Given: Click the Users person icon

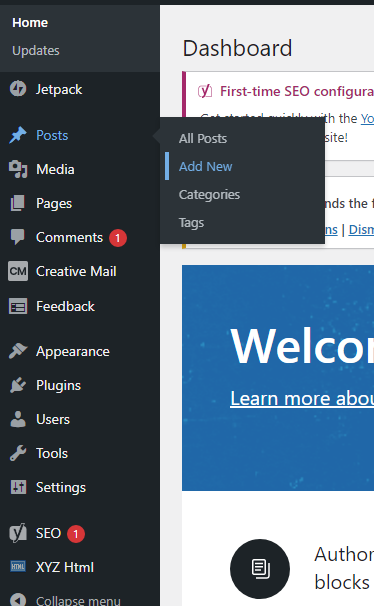Looking at the screenshot, I should point(18,419).
